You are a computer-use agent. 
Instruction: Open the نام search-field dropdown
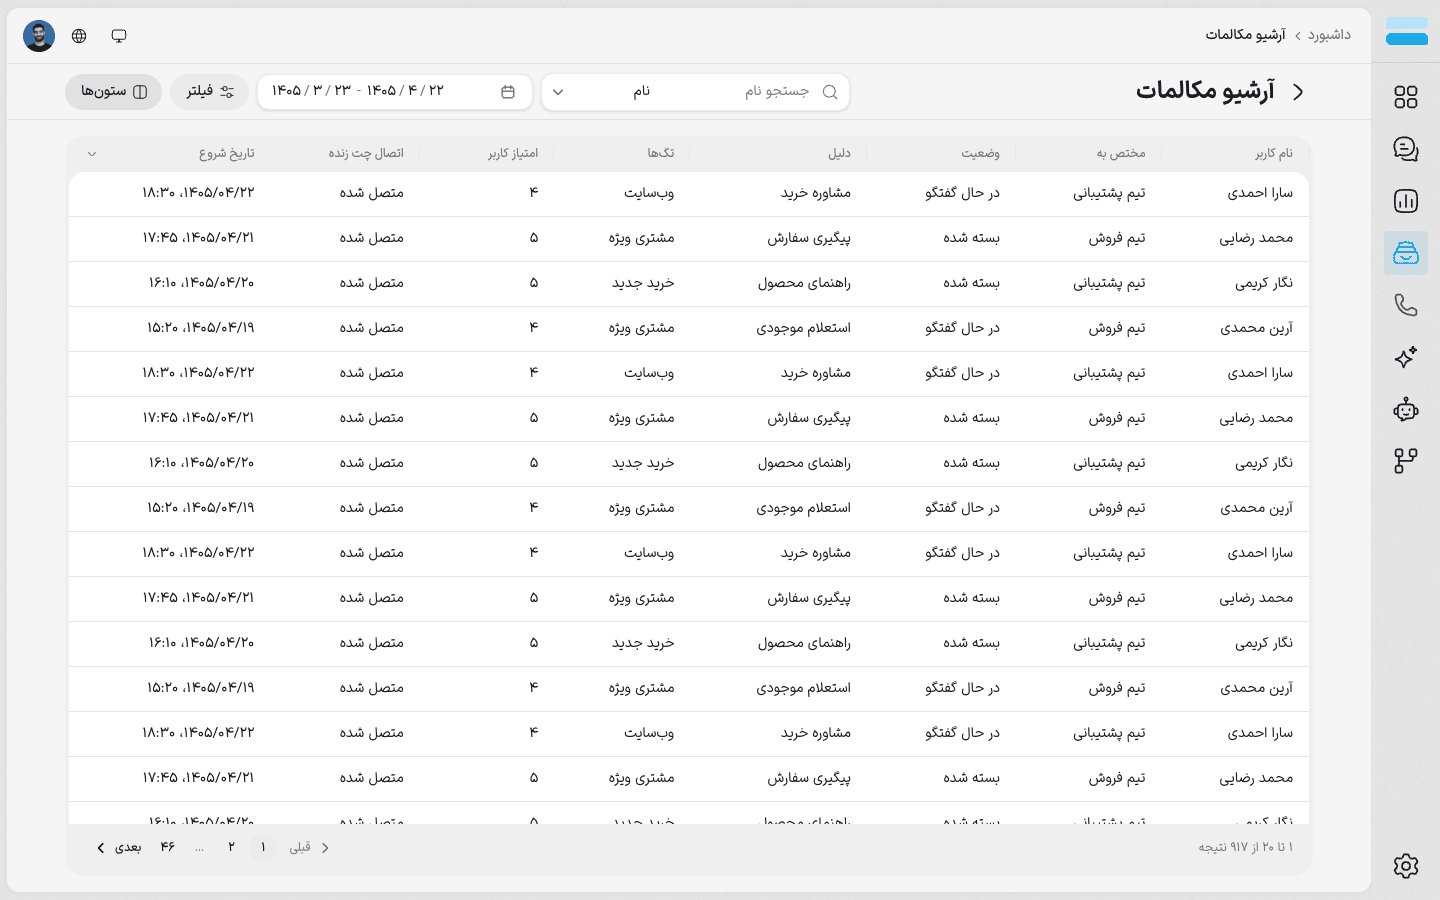(x=600, y=91)
